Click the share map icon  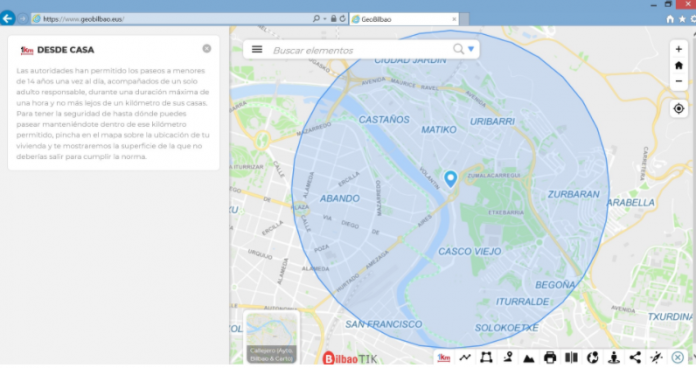point(635,358)
